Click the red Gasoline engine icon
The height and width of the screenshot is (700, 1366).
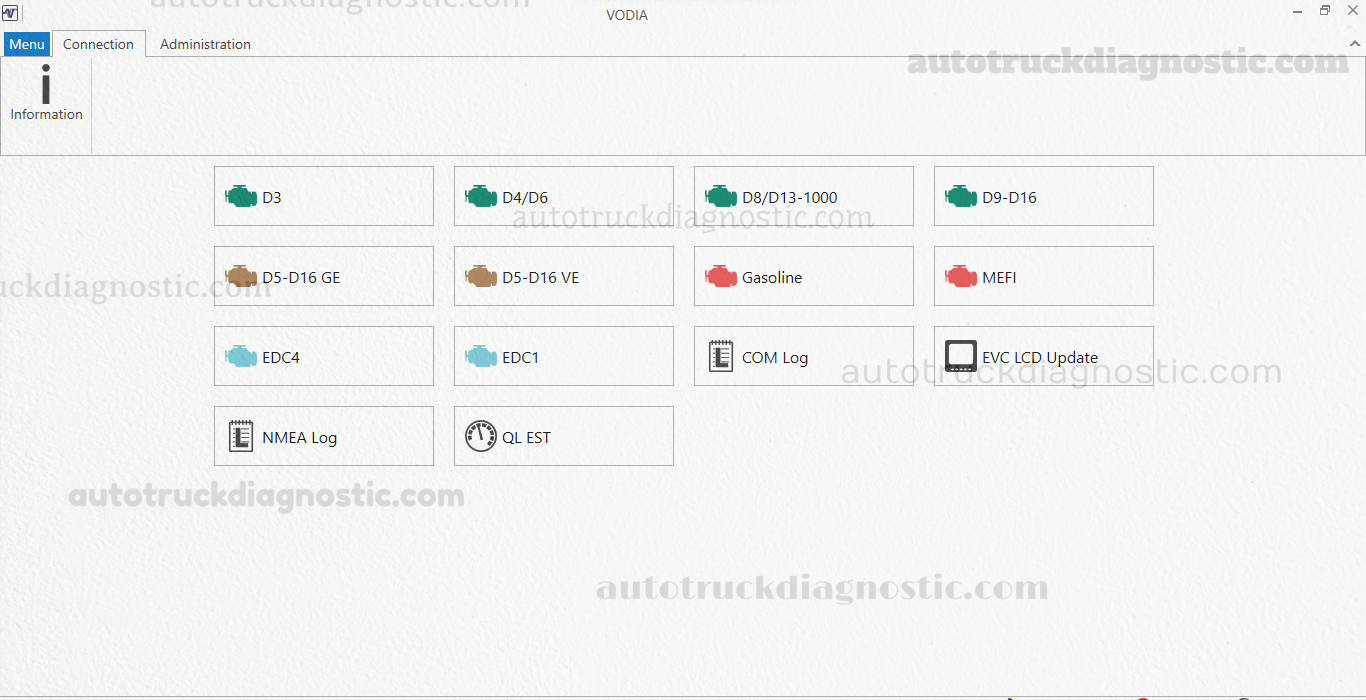[721, 276]
